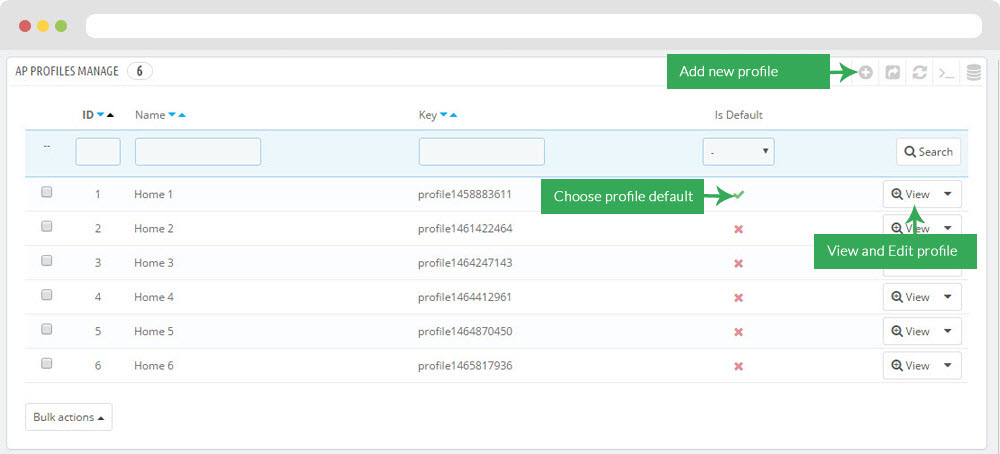Viewport: 1000px width, 454px height.
Task: Click the database export icon
Action: click(973, 72)
